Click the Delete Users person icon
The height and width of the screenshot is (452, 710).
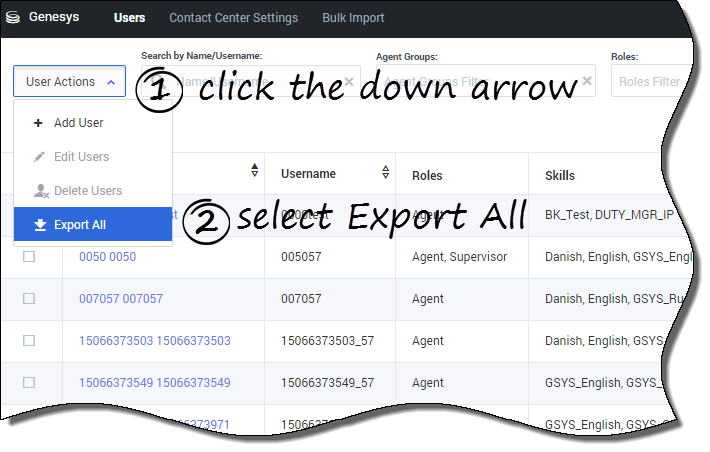point(40,191)
